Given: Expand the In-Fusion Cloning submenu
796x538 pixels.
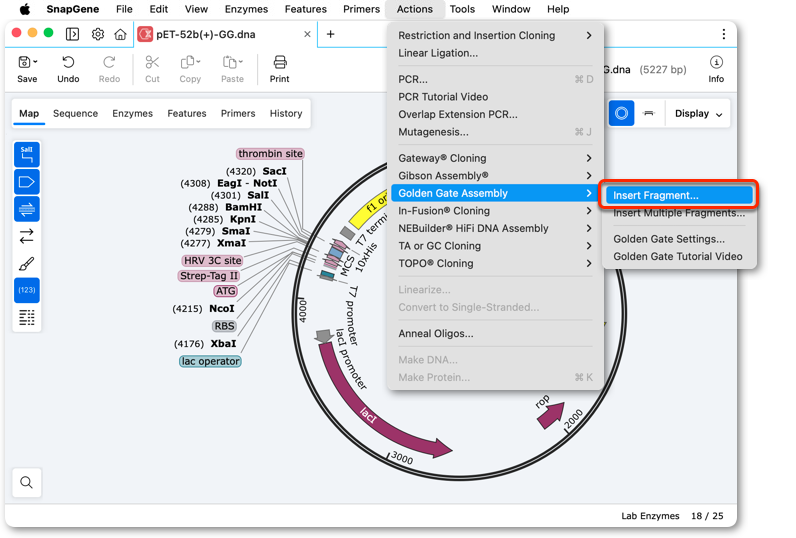Looking at the screenshot, I should [494, 211].
